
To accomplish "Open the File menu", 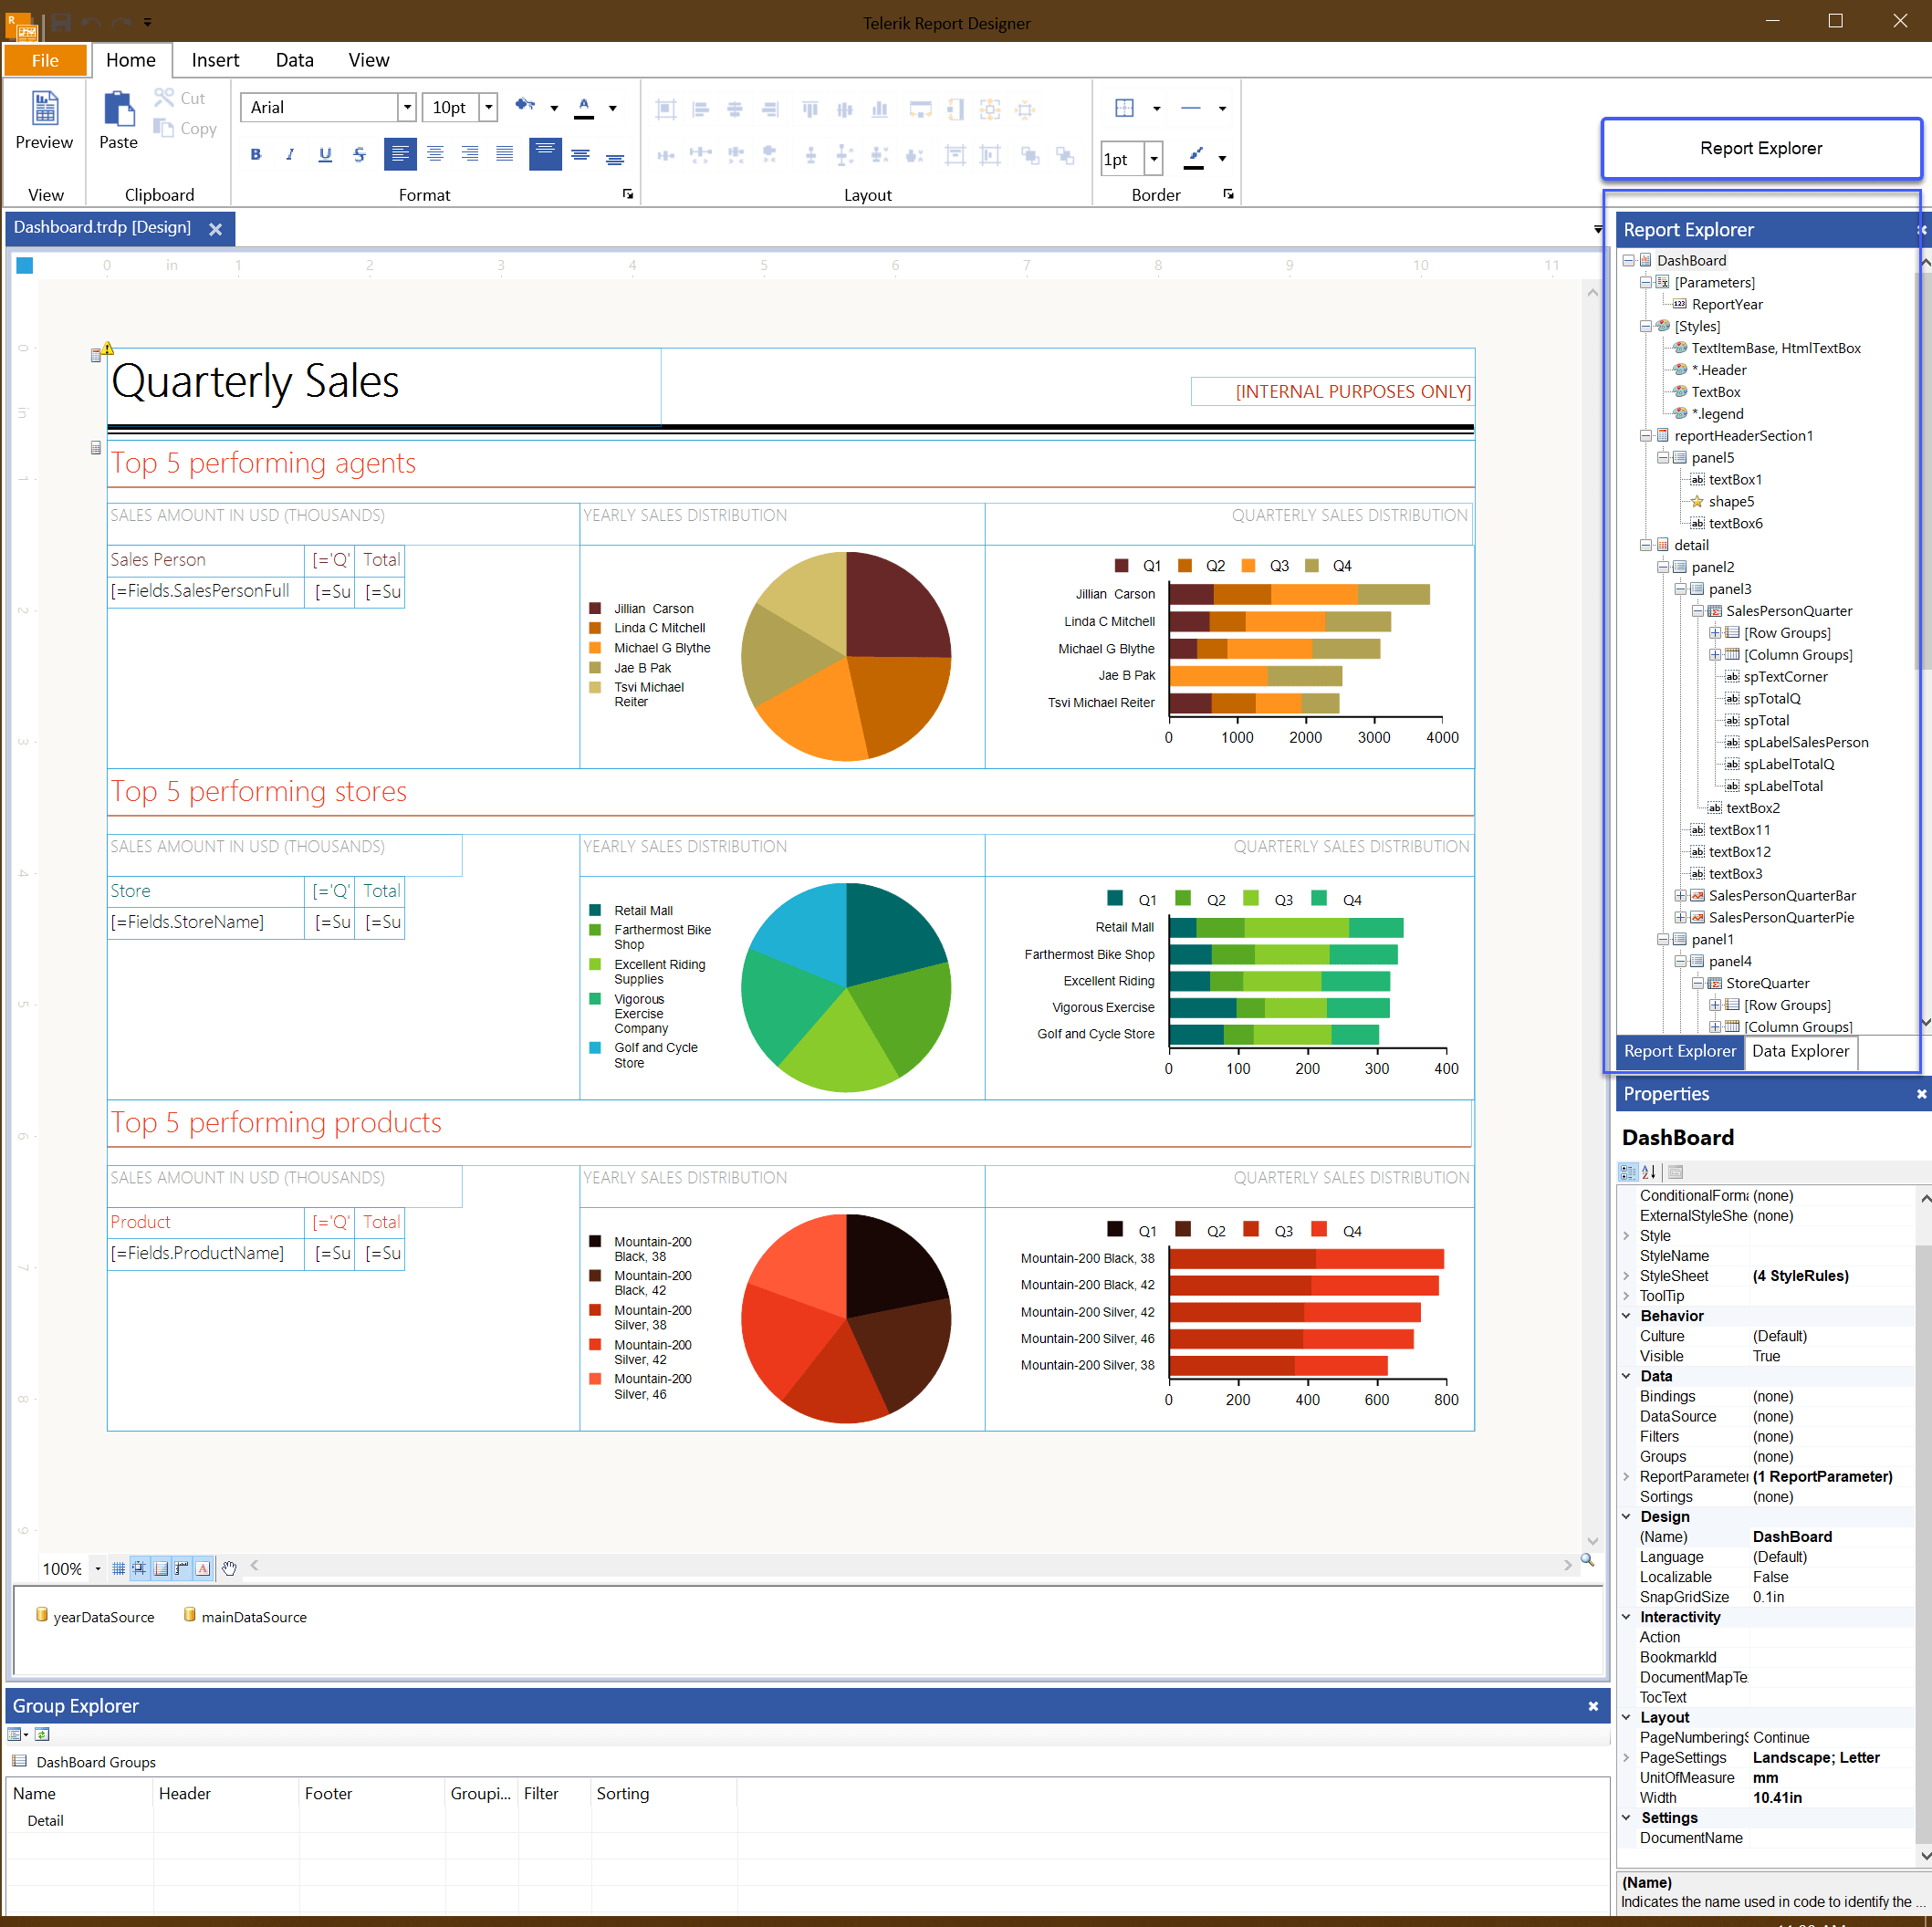I will (45, 60).
